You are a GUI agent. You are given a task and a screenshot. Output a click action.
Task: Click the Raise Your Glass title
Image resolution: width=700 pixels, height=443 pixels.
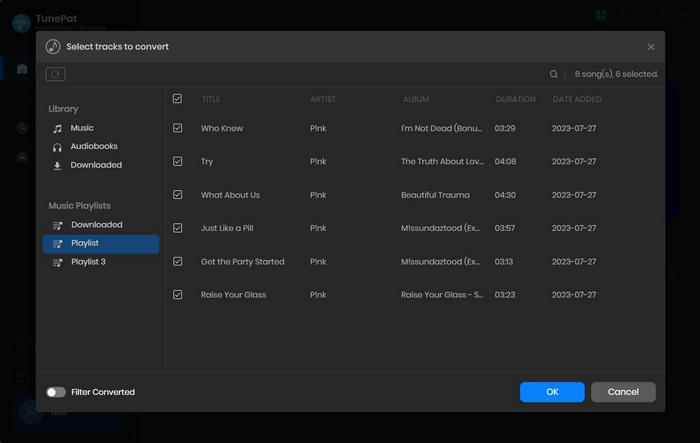click(233, 295)
